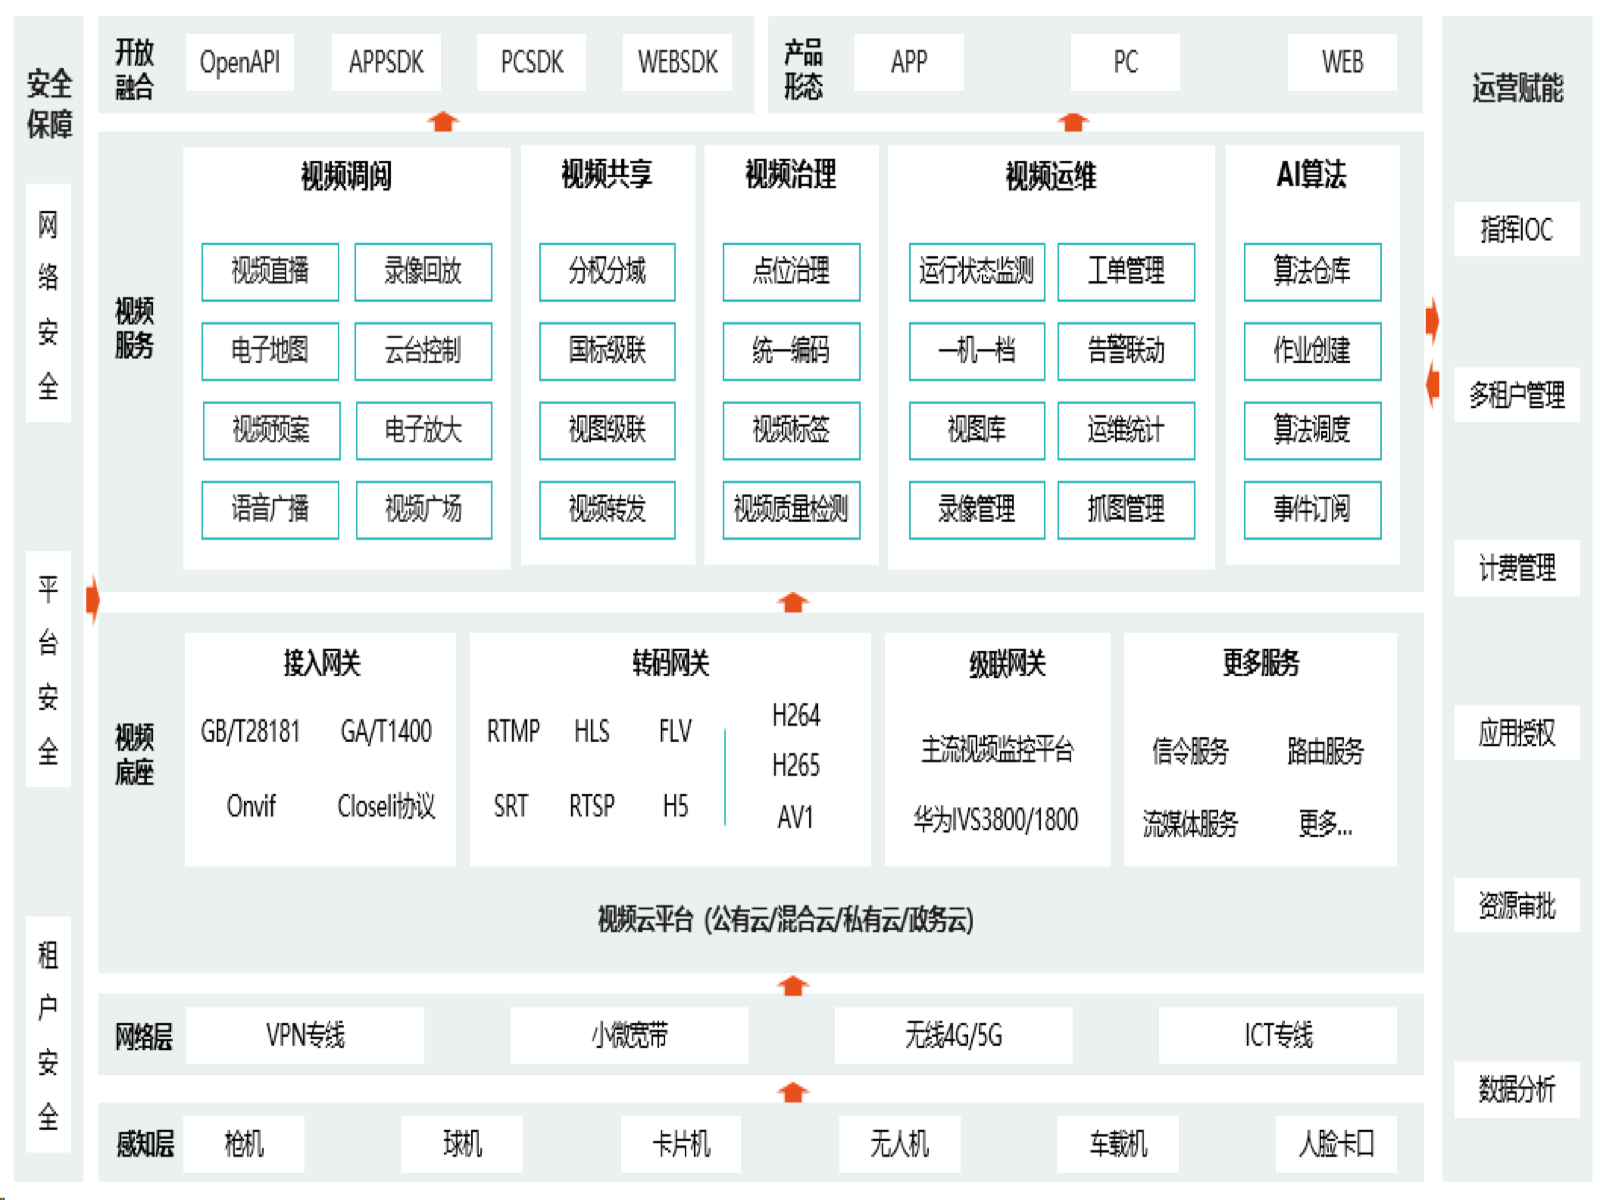This screenshot has width=1600, height=1200.
Task: Click the 球机 device box
Action: click(462, 1144)
